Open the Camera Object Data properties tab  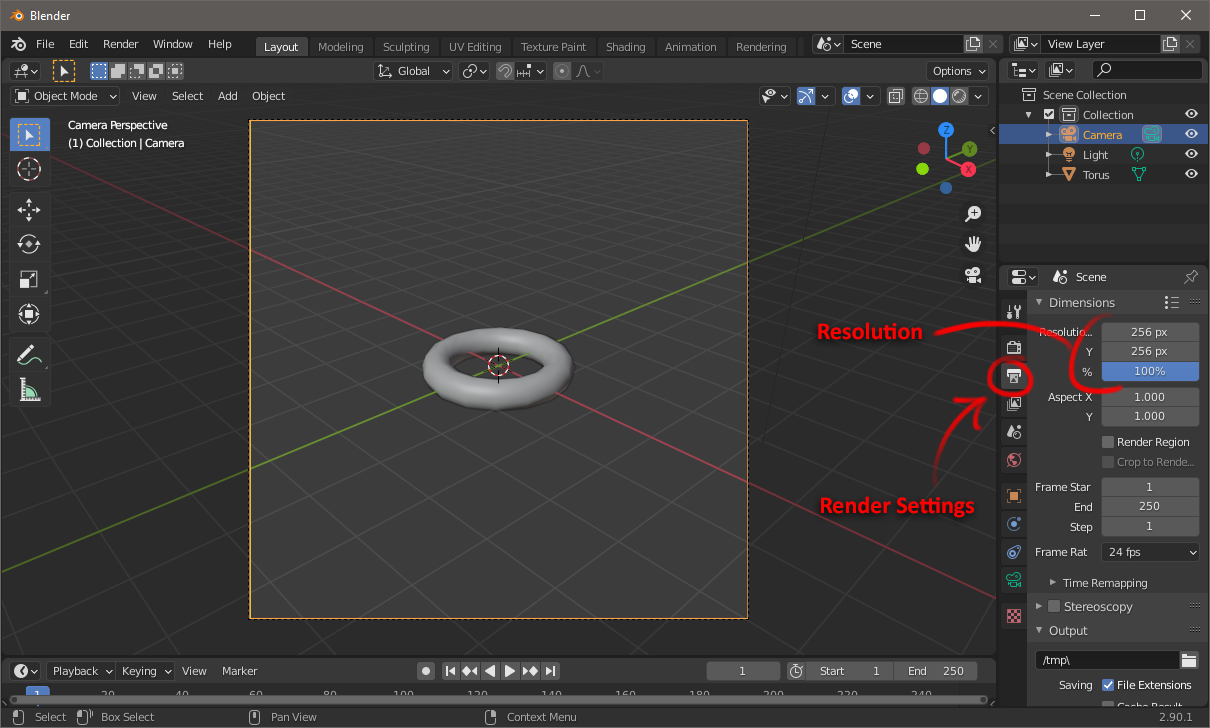pyautogui.click(x=1014, y=580)
